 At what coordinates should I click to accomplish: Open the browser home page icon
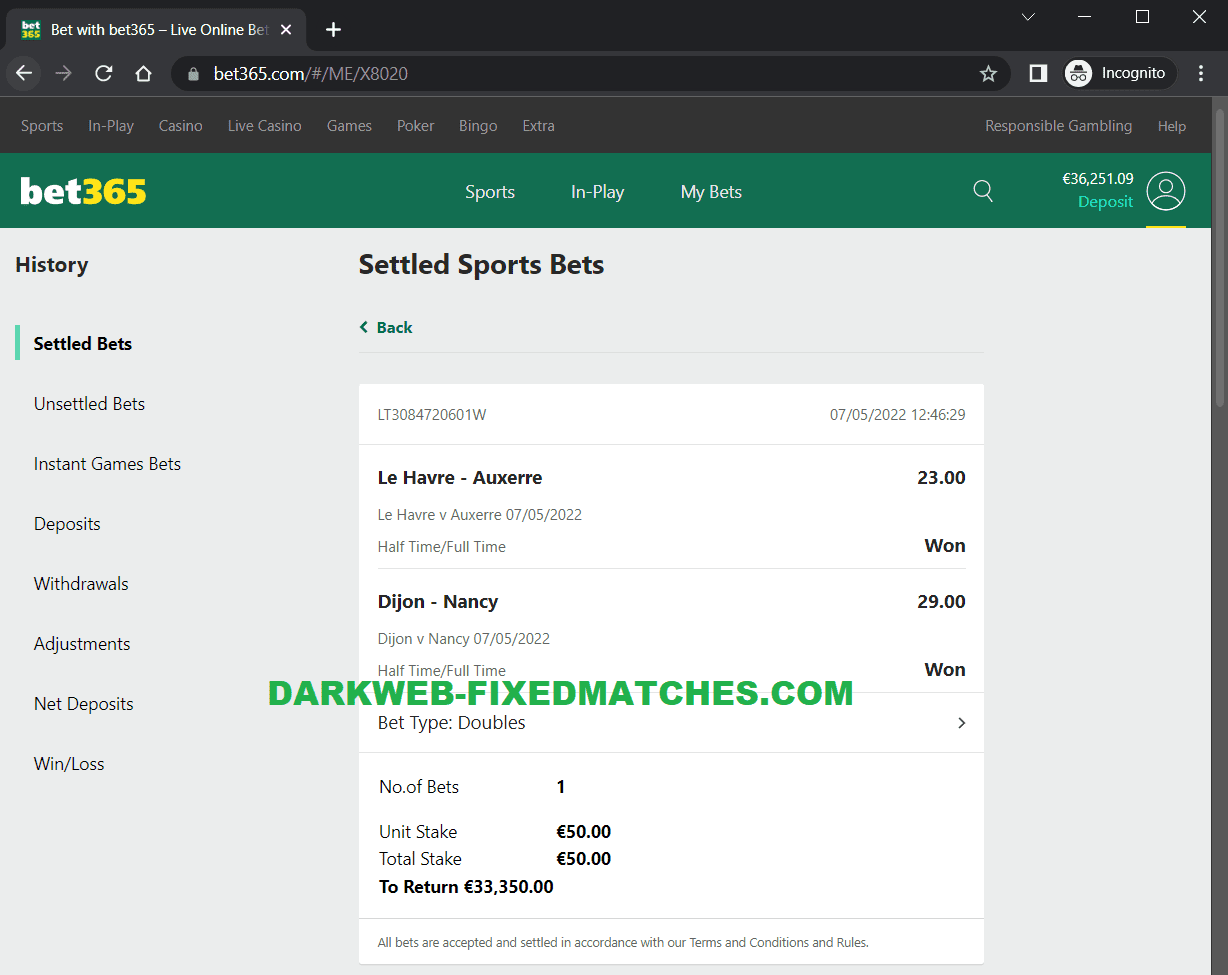pyautogui.click(x=143, y=73)
